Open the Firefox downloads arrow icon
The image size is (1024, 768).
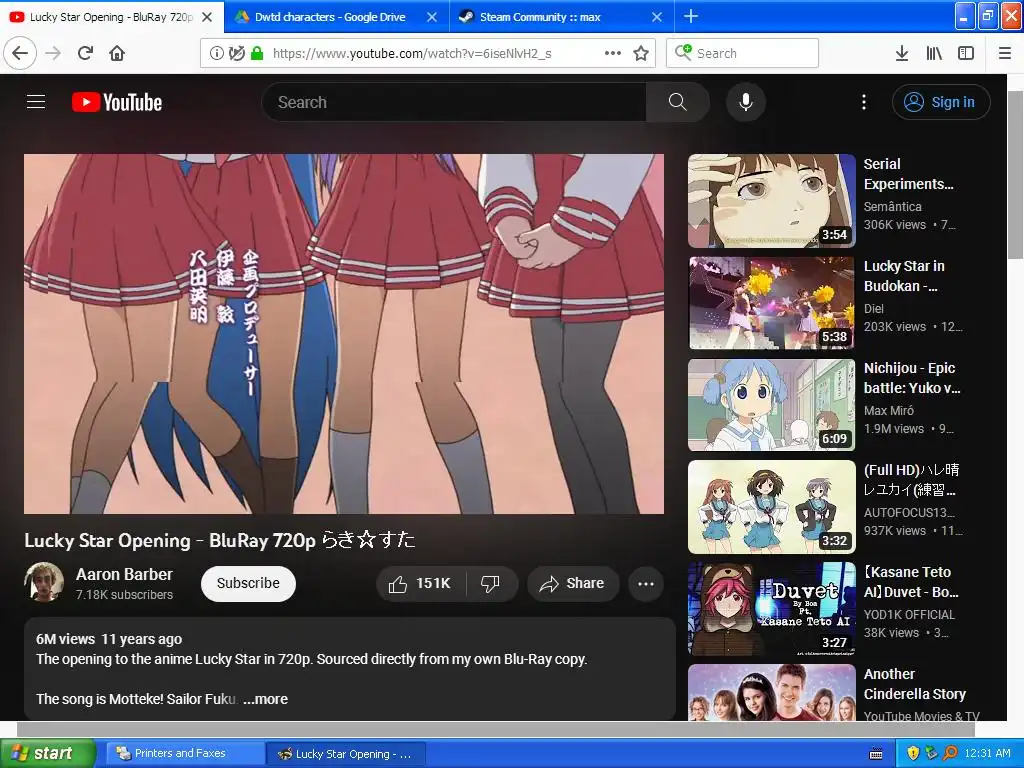(902, 54)
